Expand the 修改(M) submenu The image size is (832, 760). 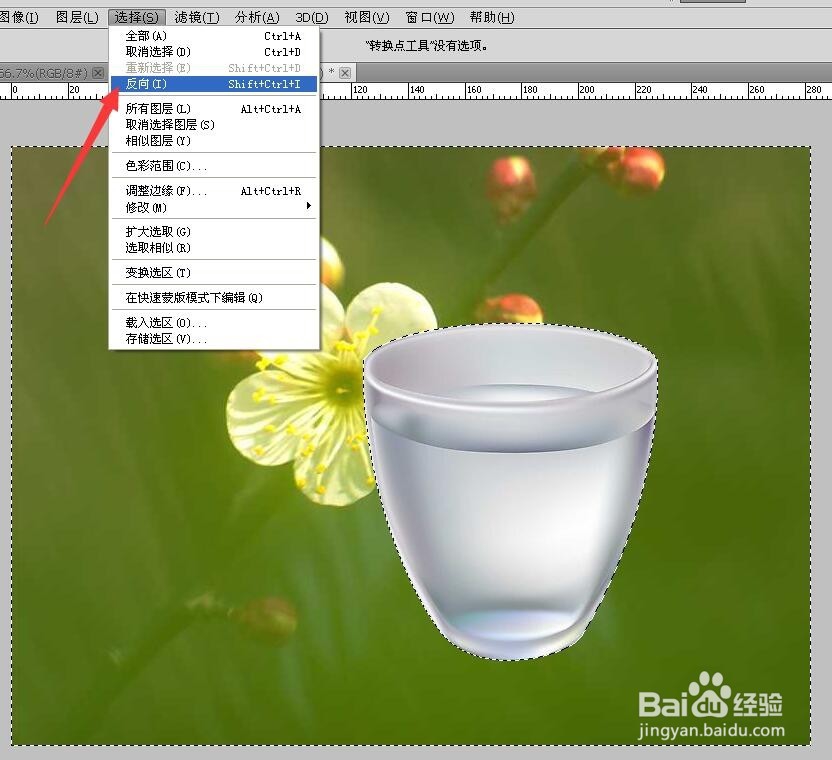click(214, 207)
